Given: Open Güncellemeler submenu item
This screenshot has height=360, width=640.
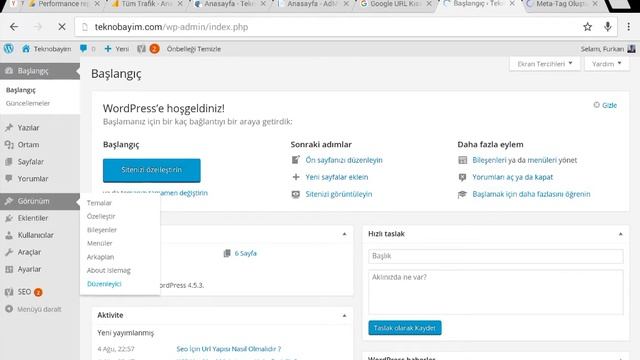Looking at the screenshot, I should (28, 103).
